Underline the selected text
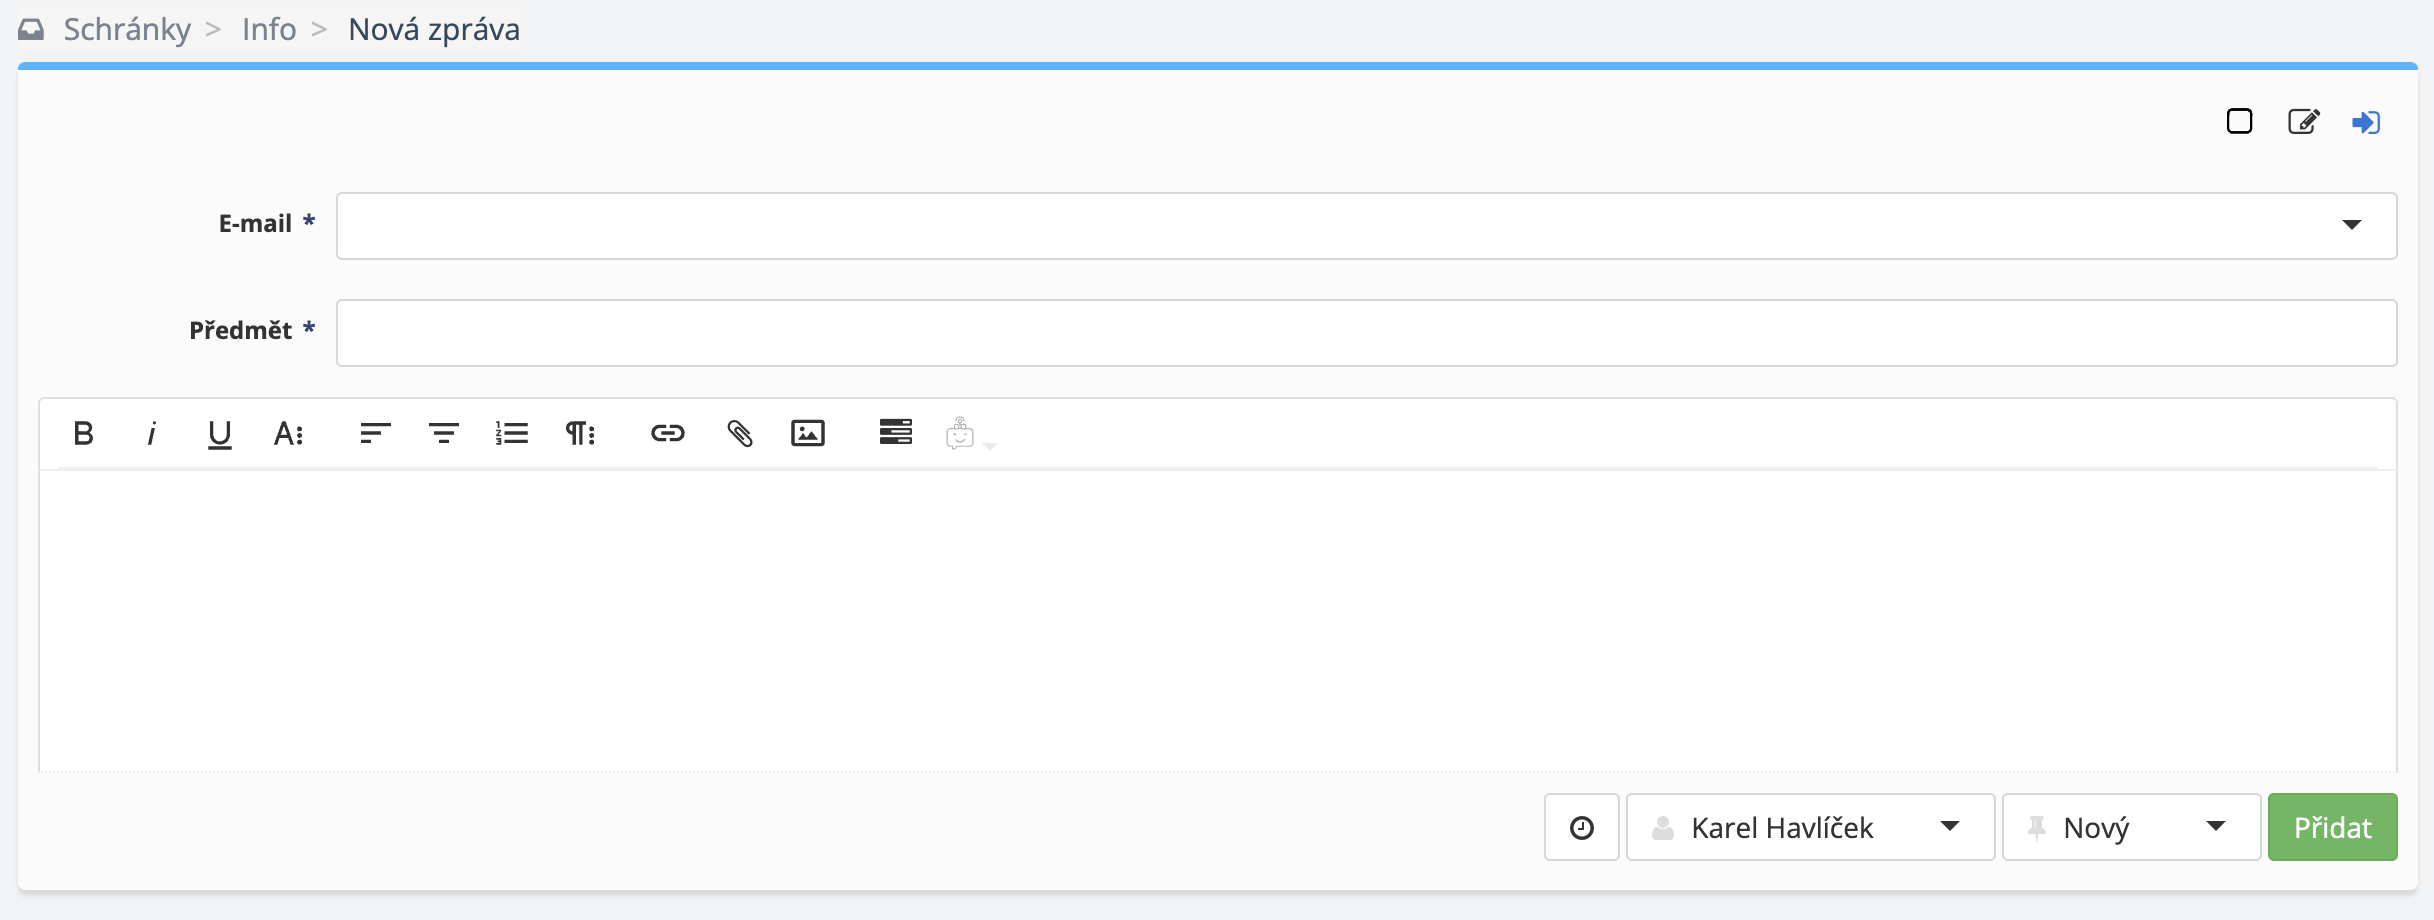Viewport: 2434px width, 920px height. (219, 434)
